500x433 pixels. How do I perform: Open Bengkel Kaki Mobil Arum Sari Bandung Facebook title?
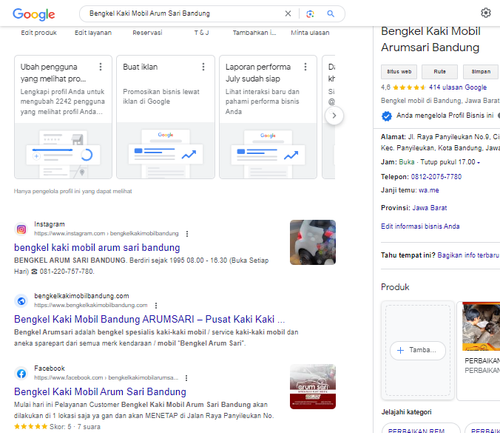point(100,392)
